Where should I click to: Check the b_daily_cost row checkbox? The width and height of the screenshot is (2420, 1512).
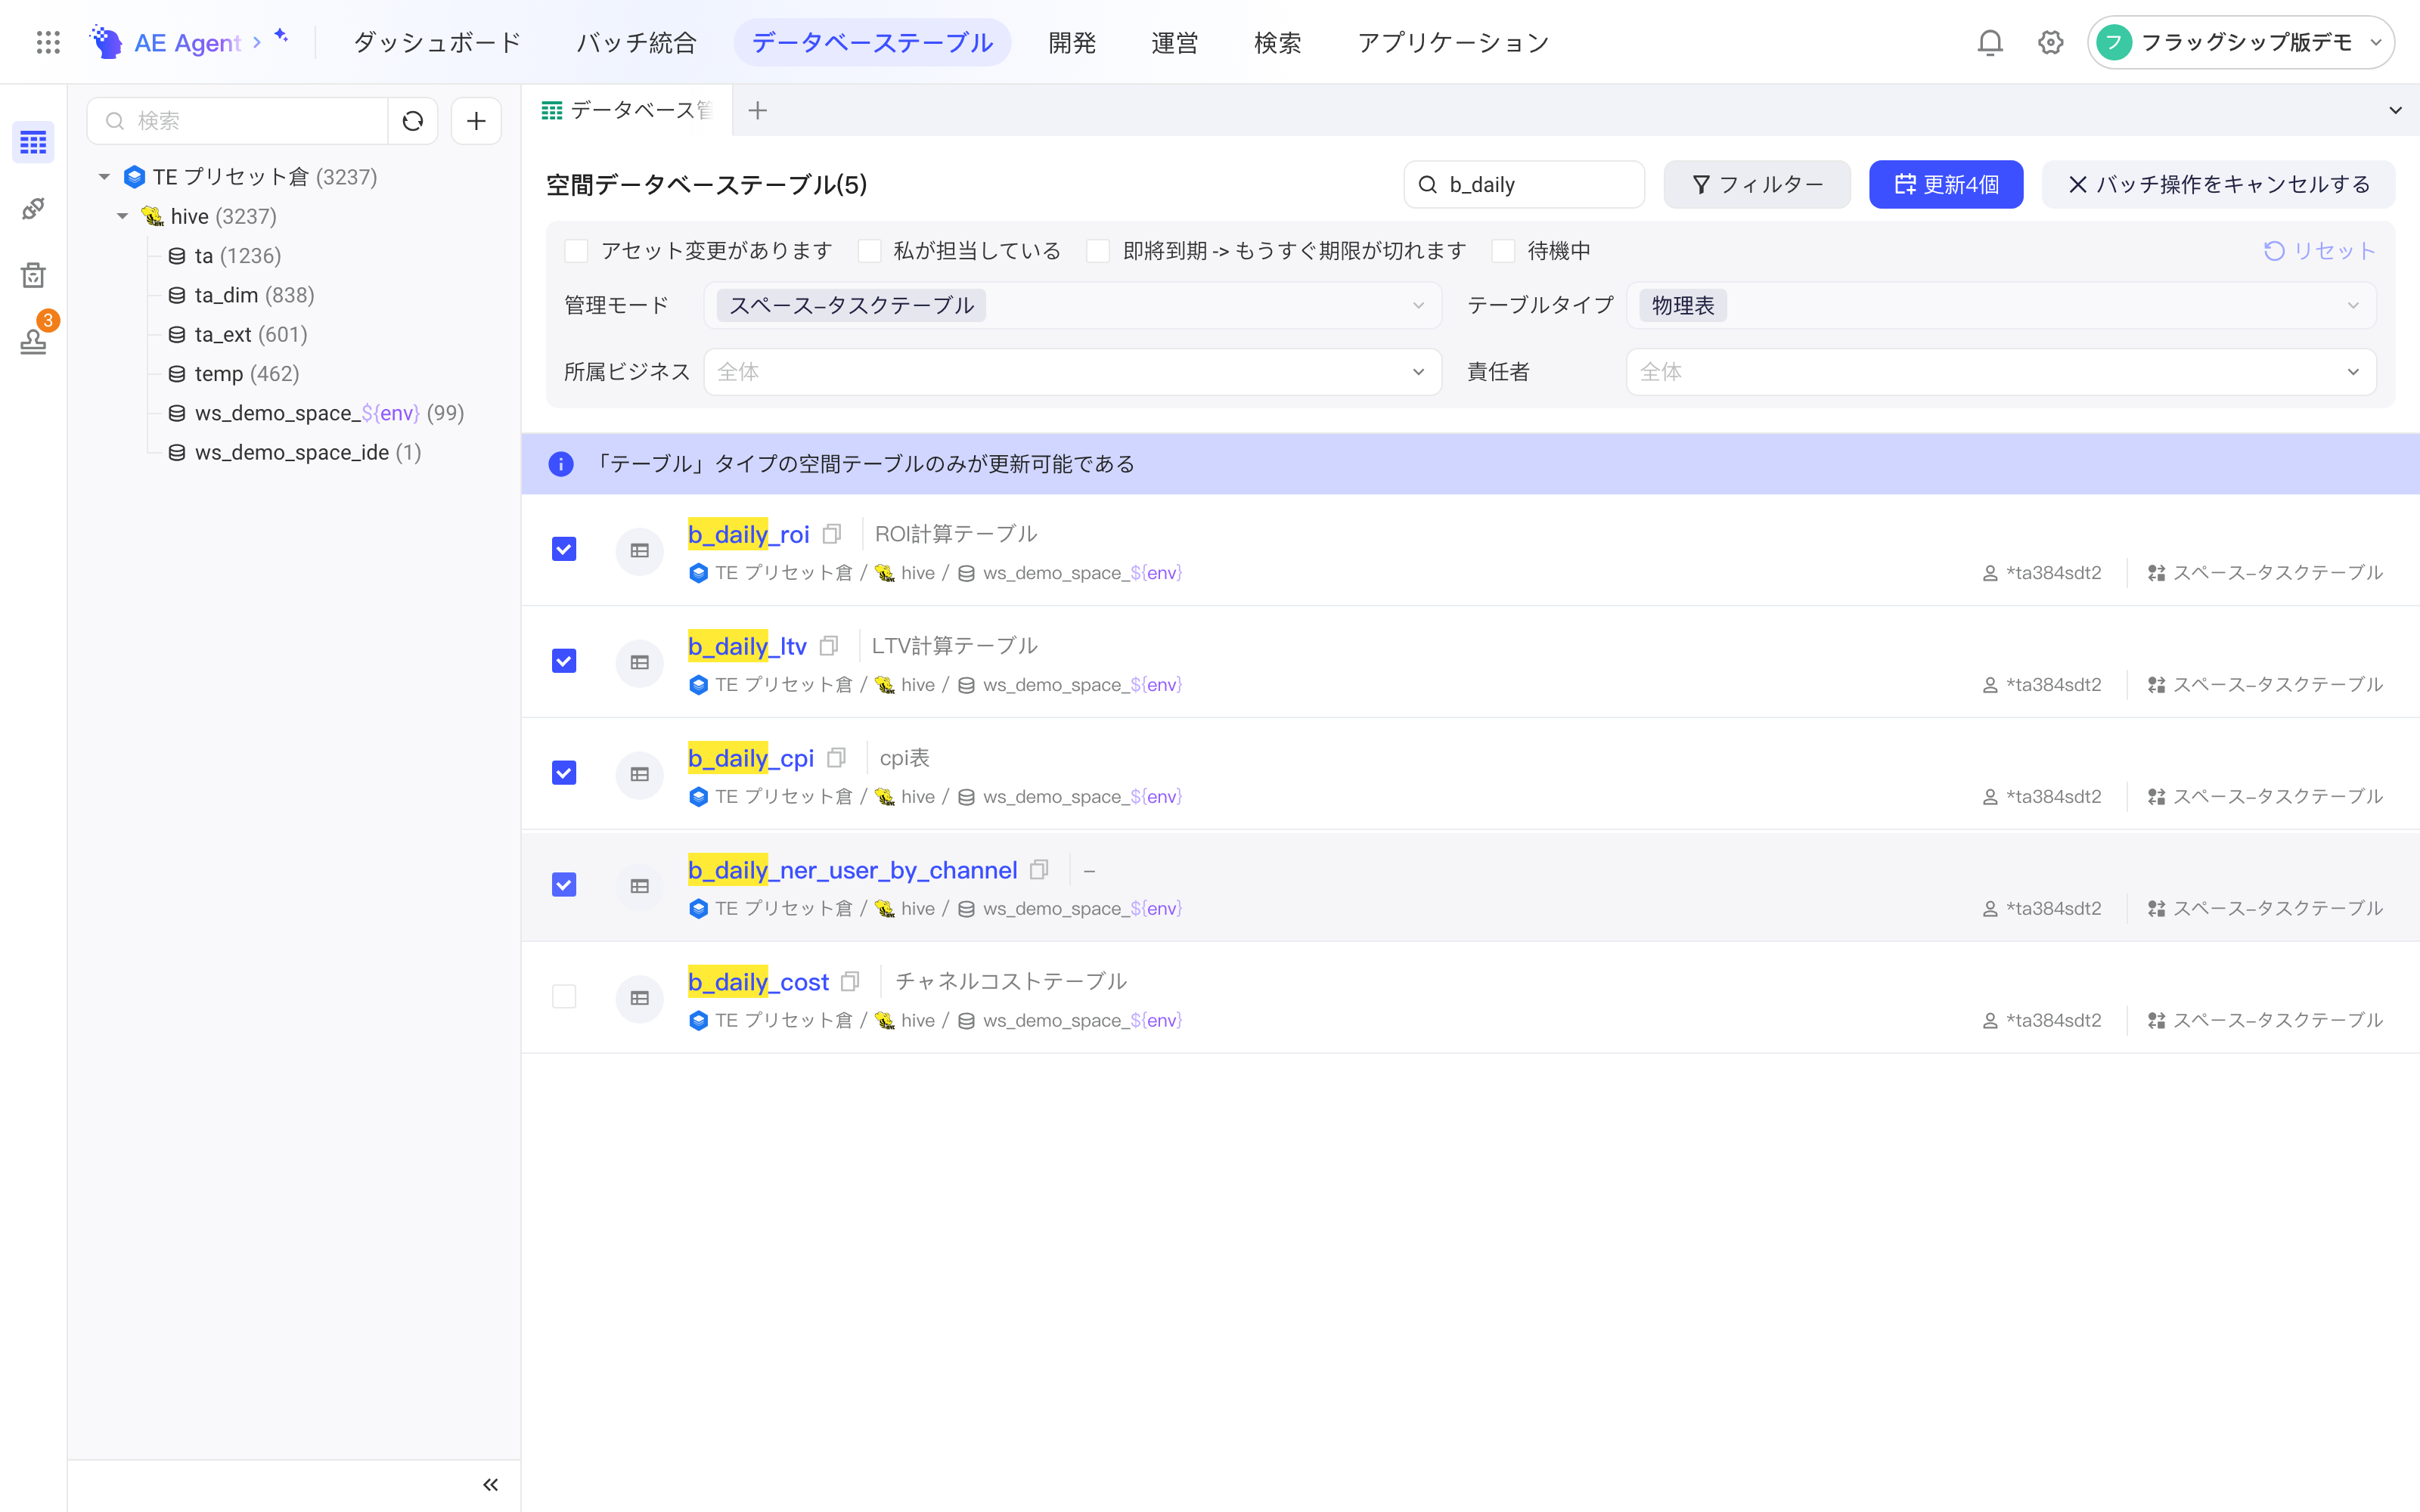click(564, 997)
